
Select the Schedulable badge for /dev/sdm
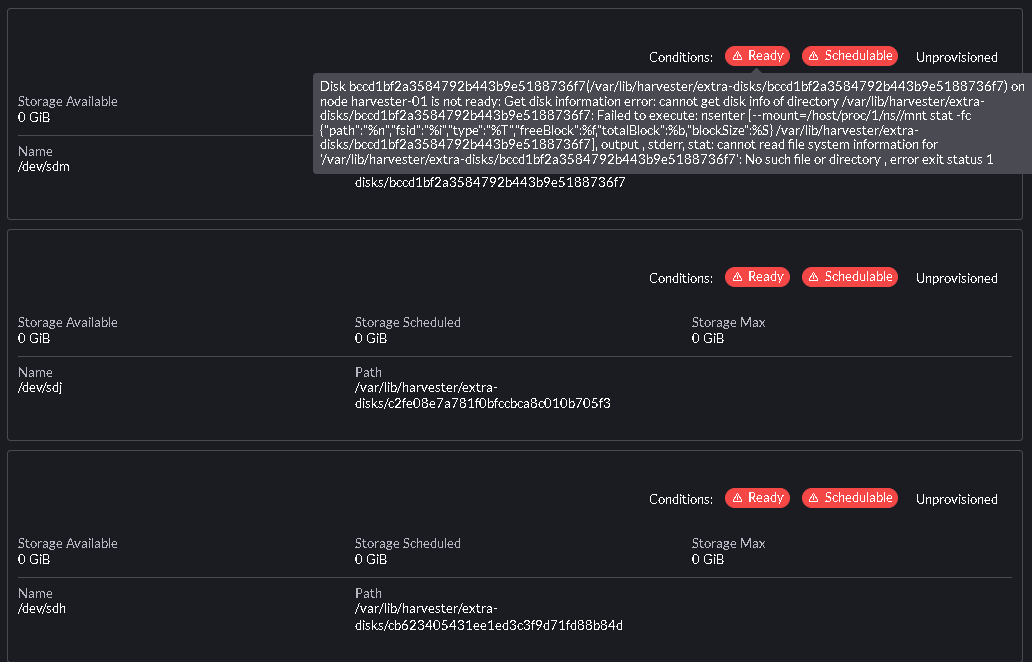pos(850,56)
